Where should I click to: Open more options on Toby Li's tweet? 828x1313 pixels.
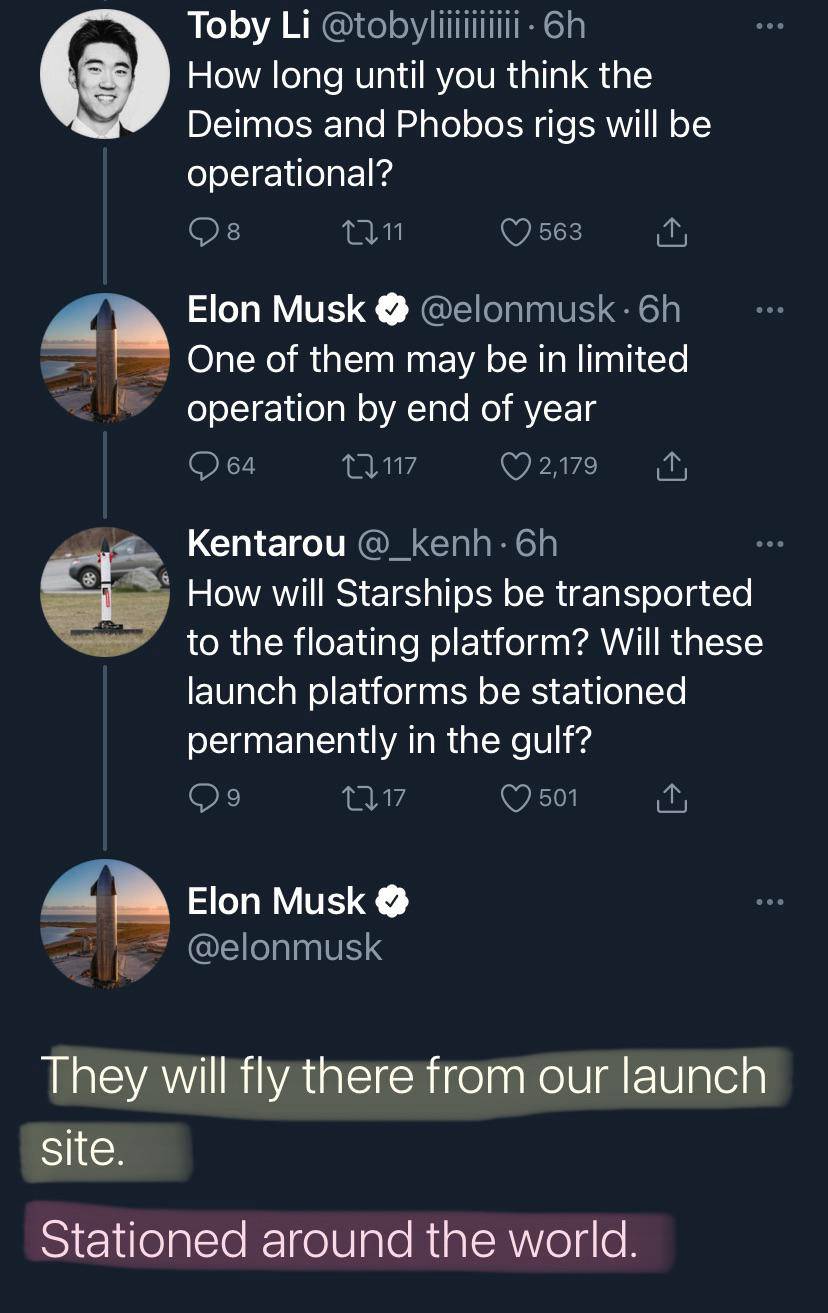click(770, 25)
